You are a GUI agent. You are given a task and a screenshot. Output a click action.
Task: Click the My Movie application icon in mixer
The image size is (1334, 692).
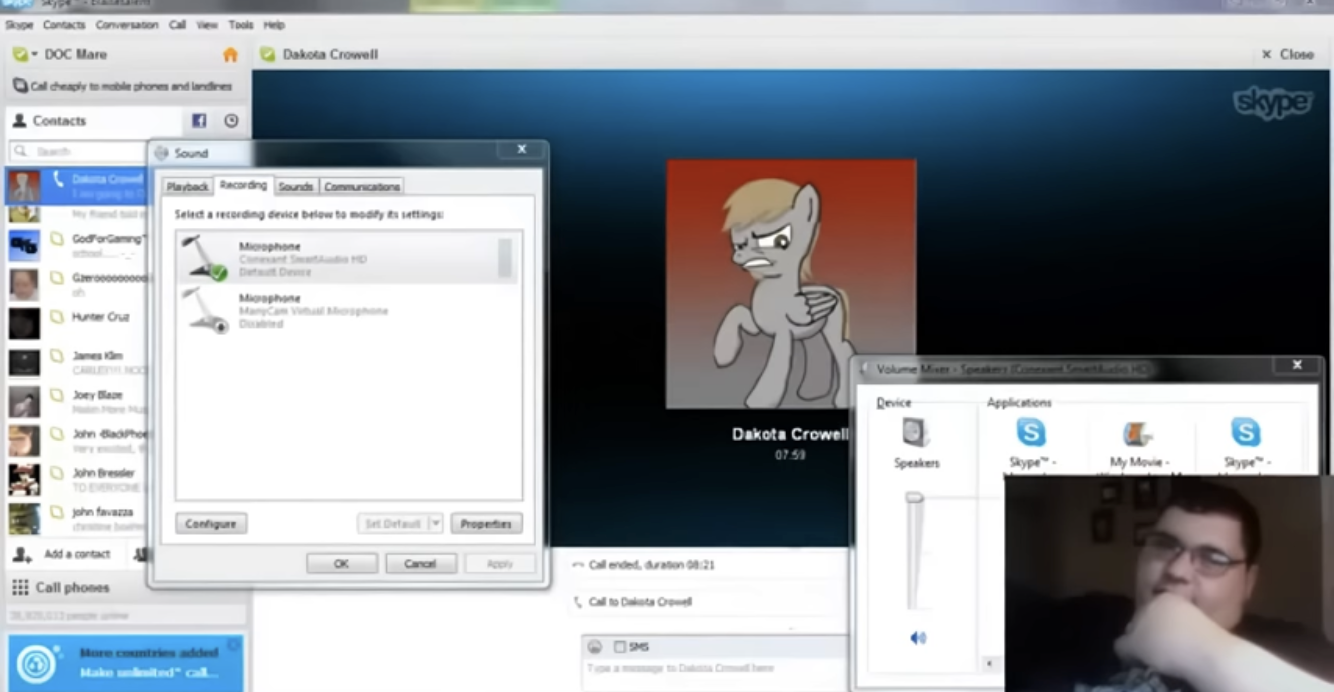pos(1138,434)
